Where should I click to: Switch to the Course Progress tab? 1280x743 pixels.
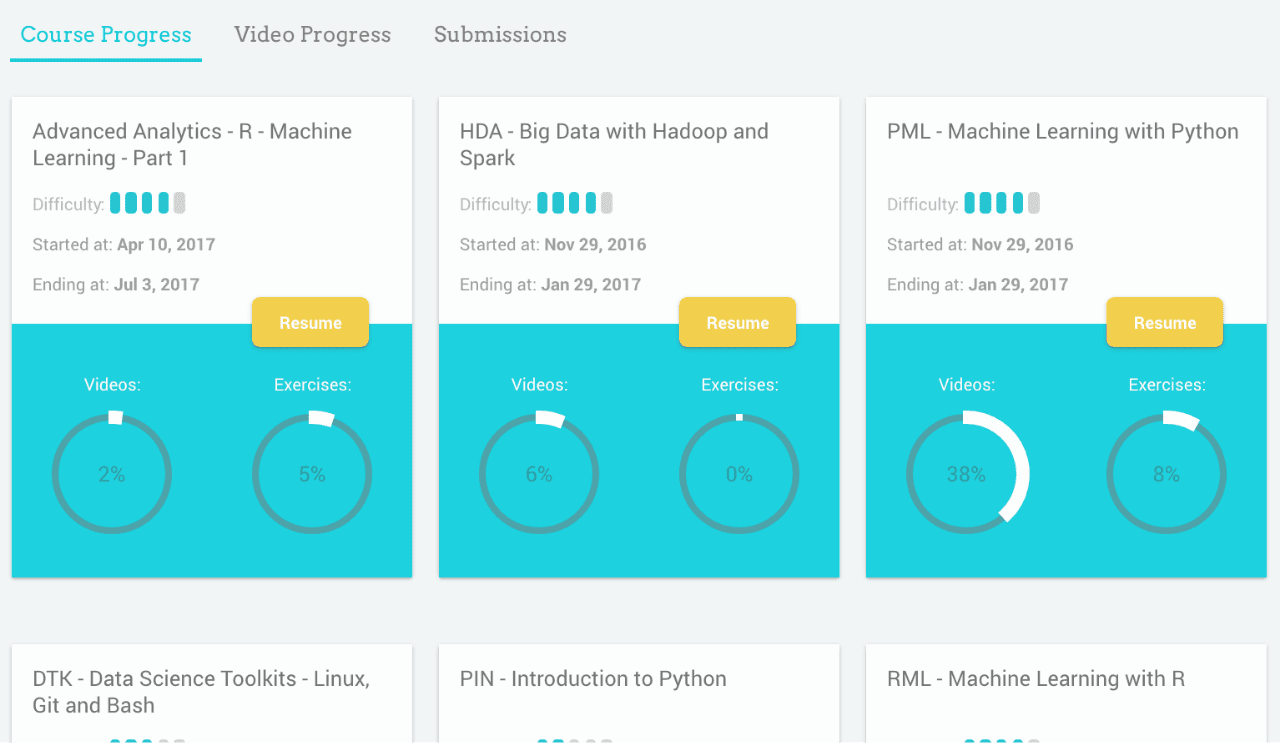[106, 35]
